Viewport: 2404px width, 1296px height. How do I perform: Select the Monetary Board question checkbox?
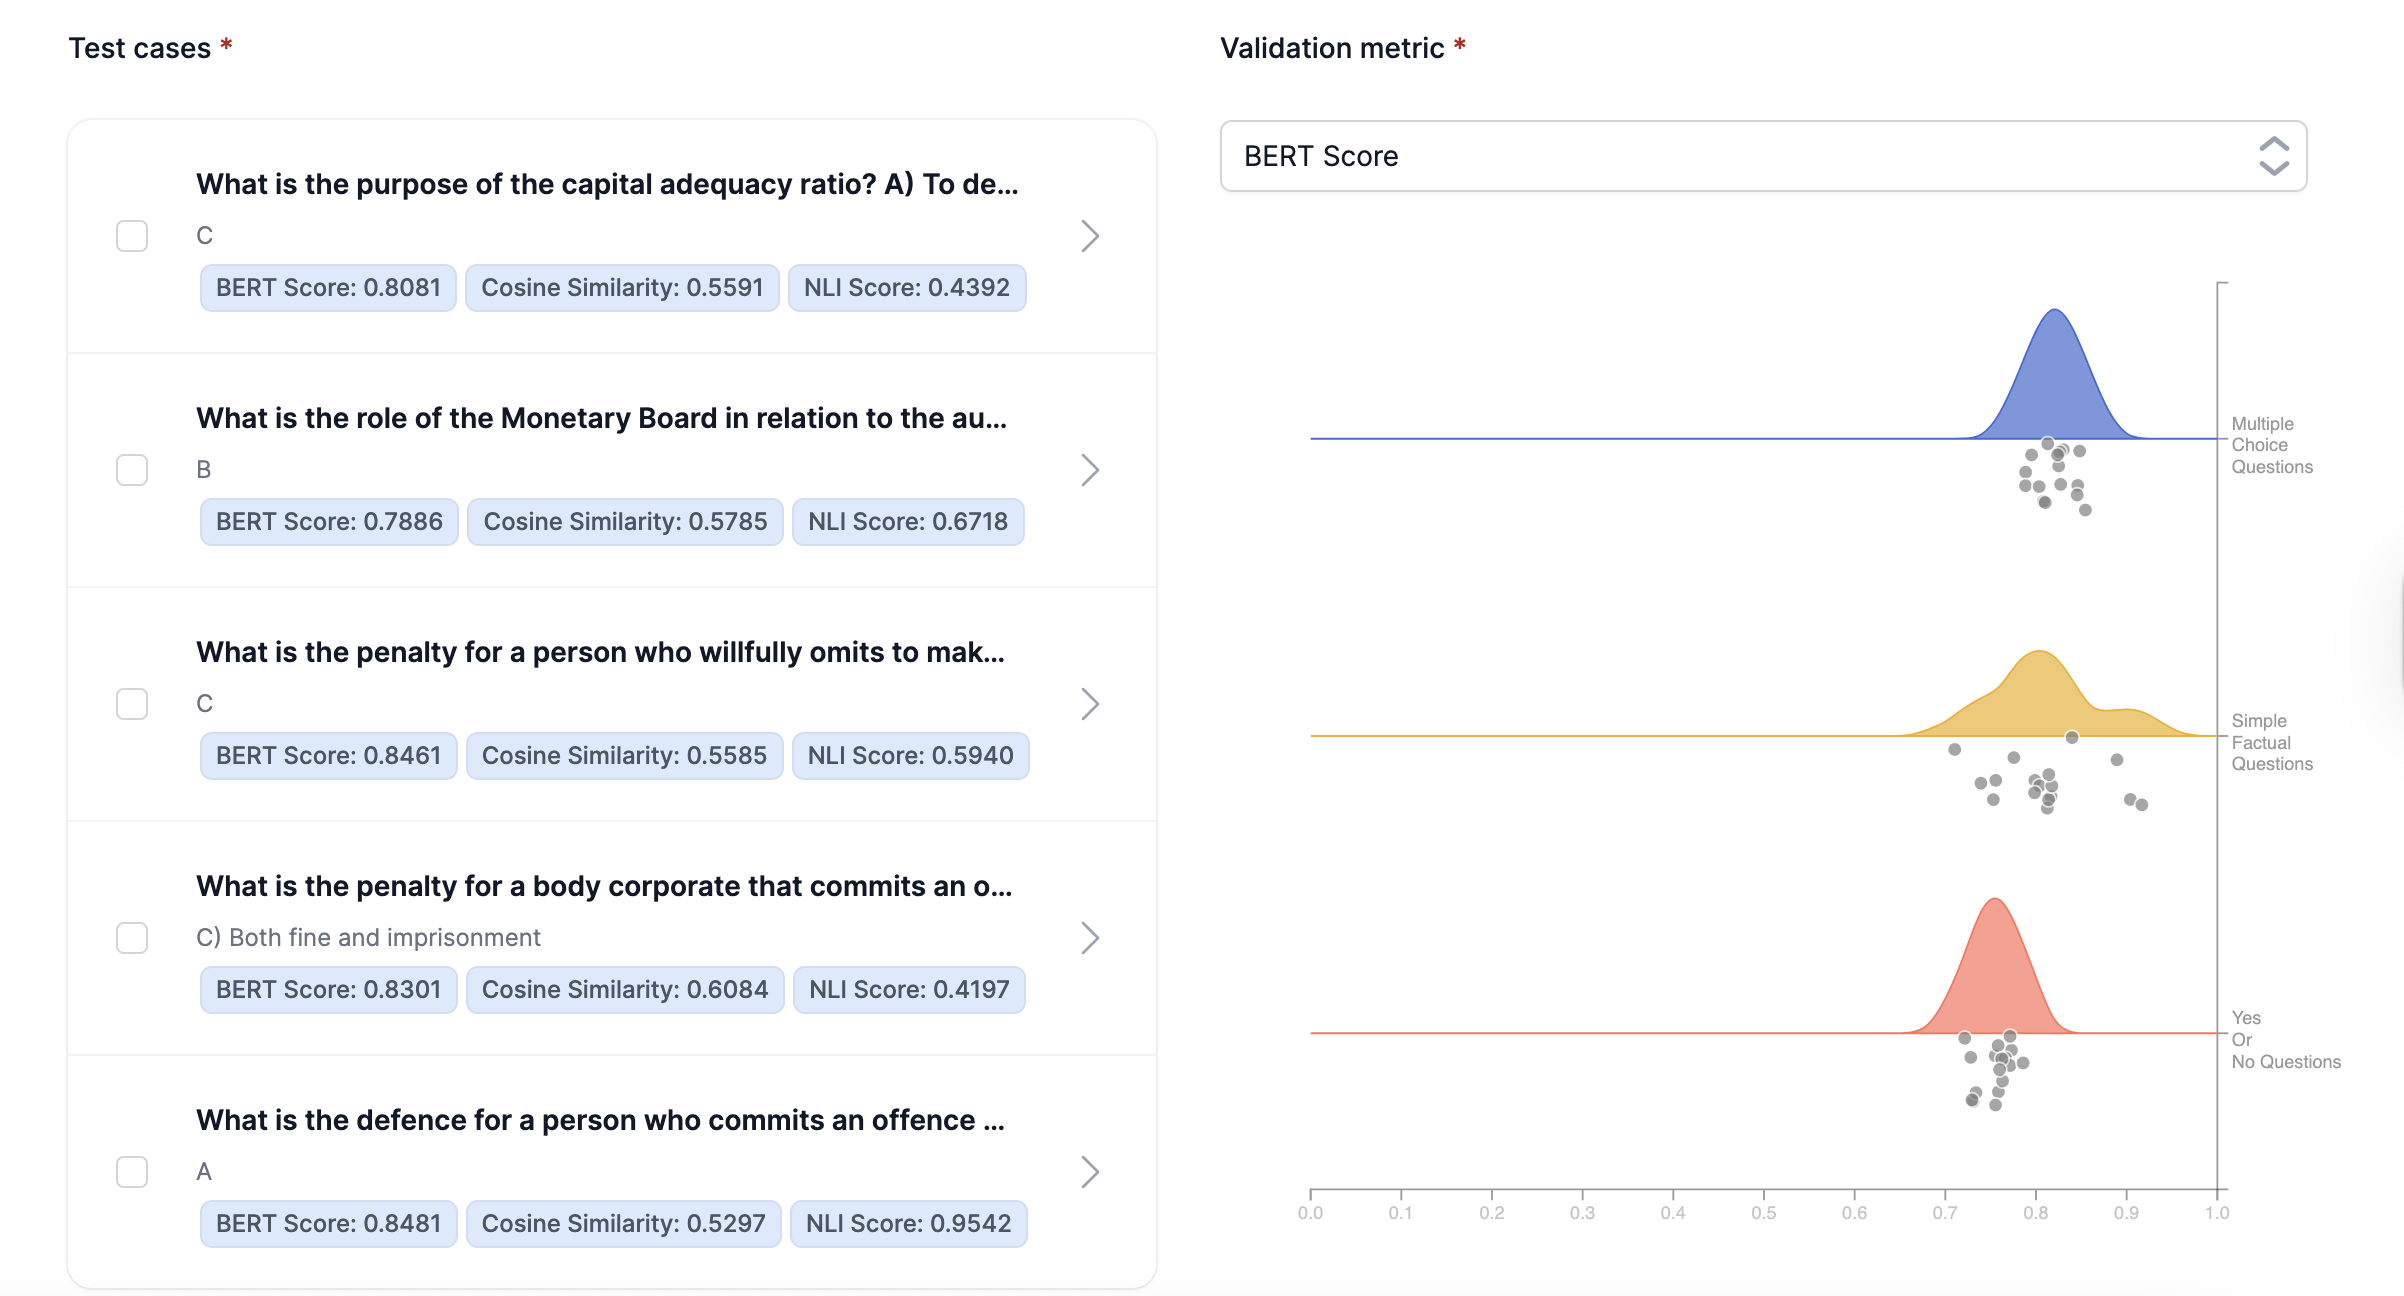131,470
